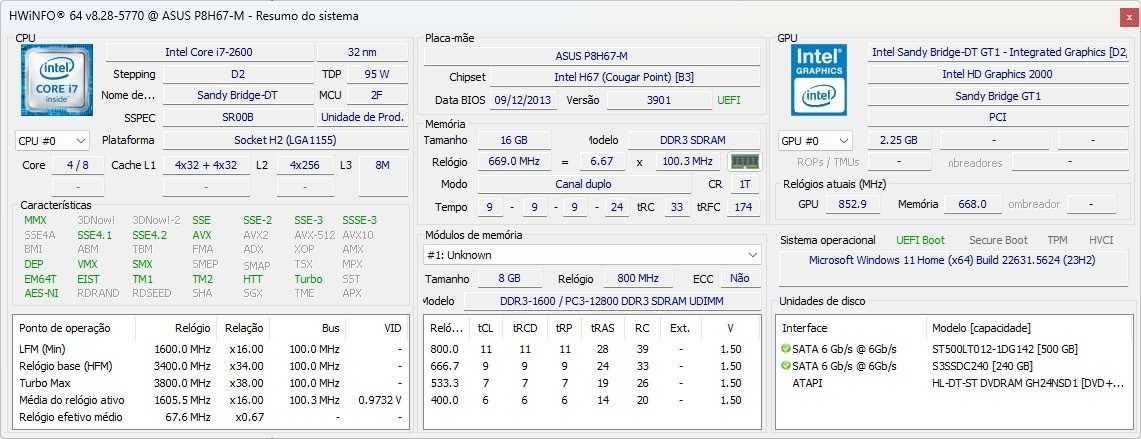Click the ECC Não value
This screenshot has height=439, width=1141.
tap(739, 278)
